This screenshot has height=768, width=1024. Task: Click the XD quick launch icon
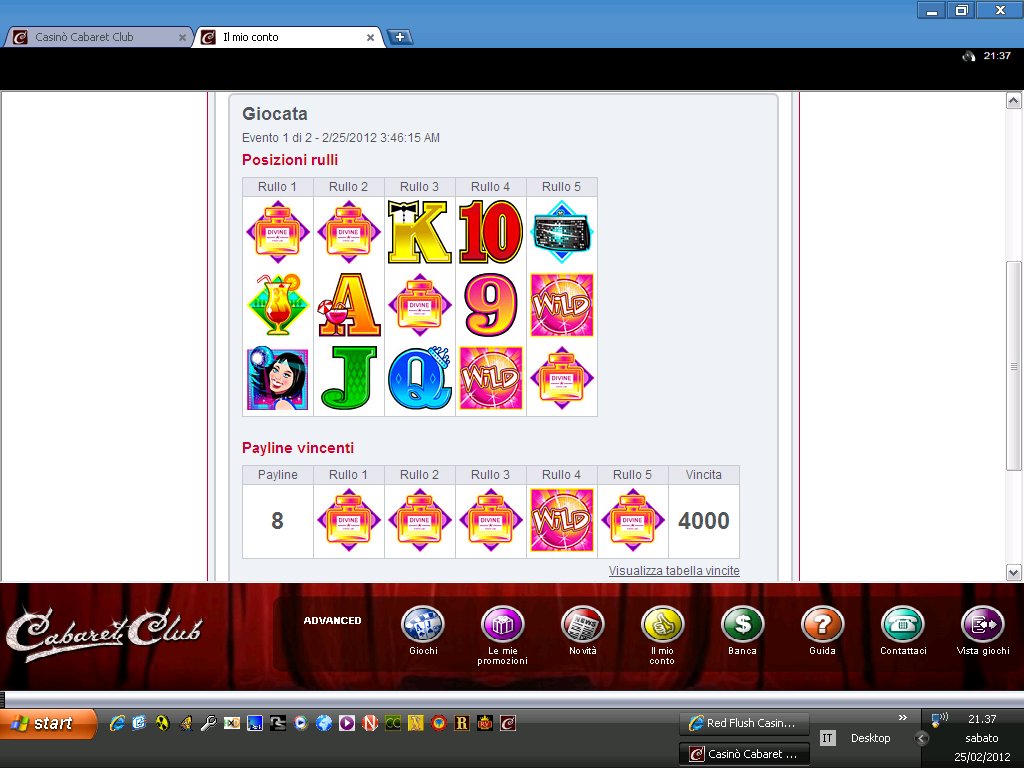pyautogui.click(x=231, y=723)
